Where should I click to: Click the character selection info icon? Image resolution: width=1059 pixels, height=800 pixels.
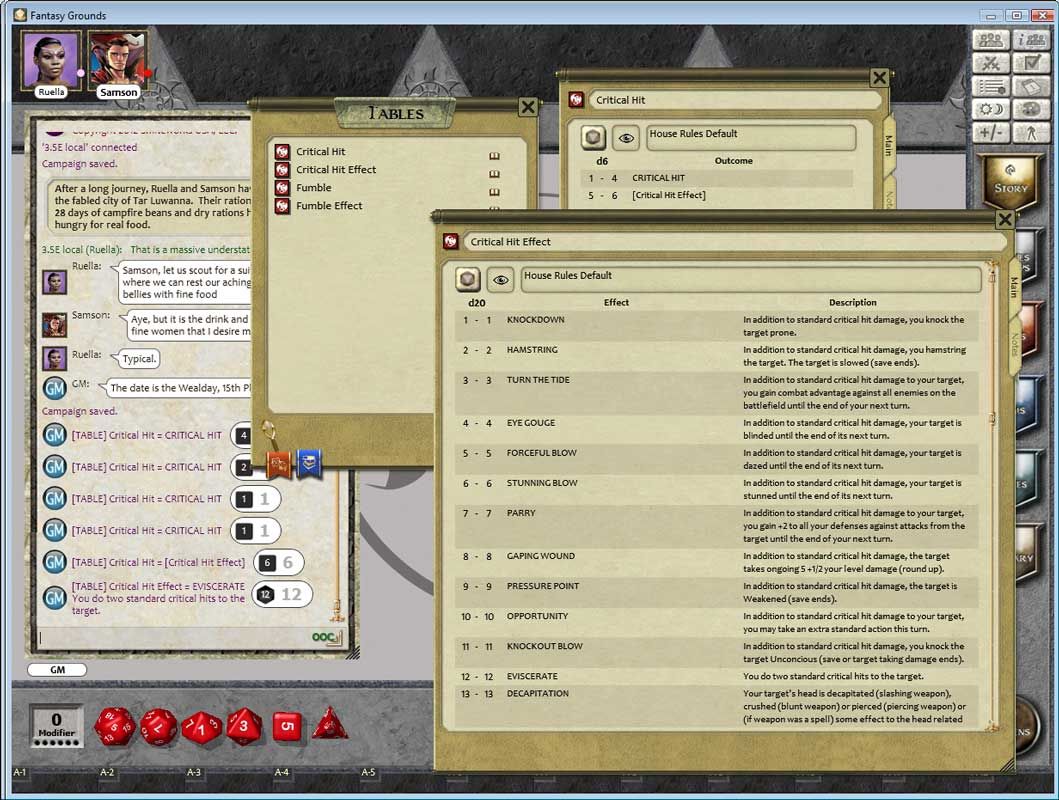pyautogui.click(x=1031, y=39)
